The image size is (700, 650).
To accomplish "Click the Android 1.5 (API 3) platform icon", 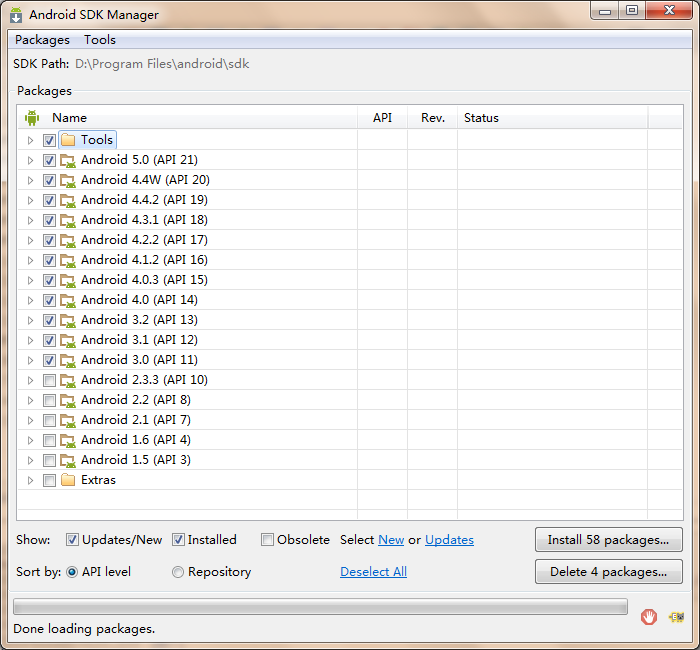I will pos(68,460).
